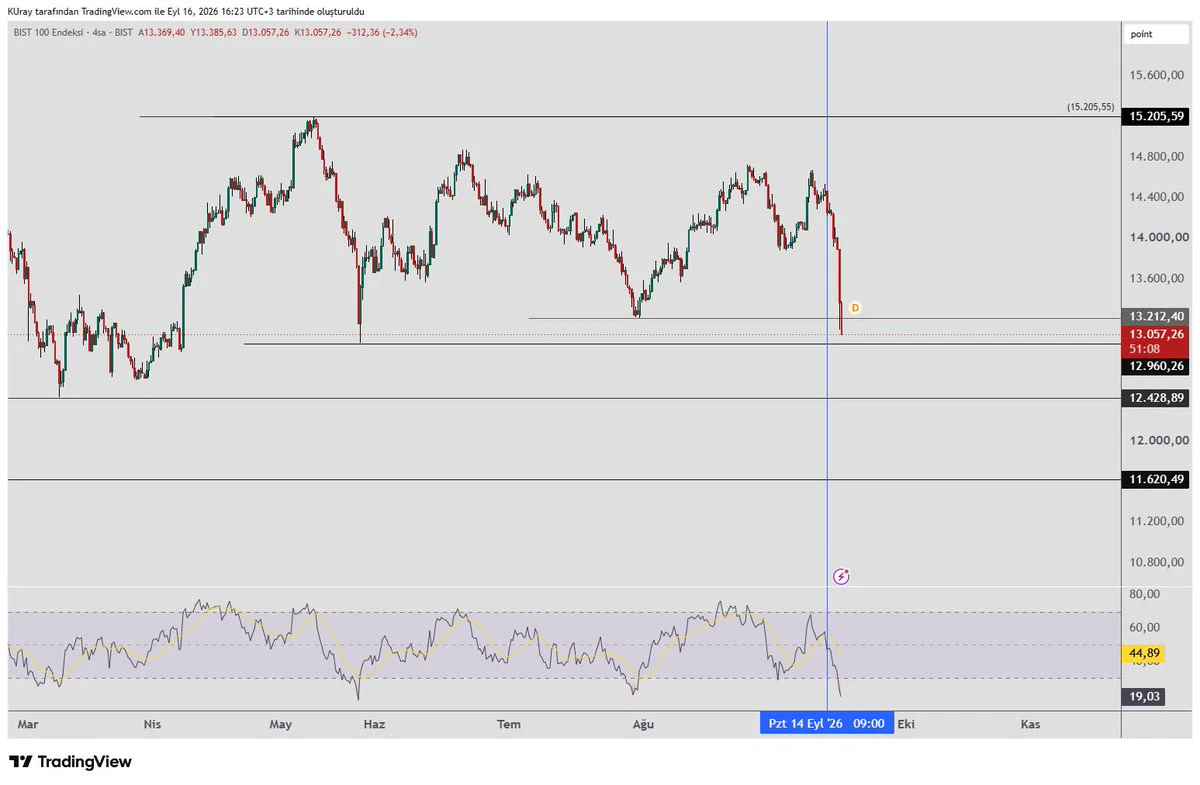Click the 10.800,00 price scale value
Screen dimensions: 1200x785
point(1159,562)
